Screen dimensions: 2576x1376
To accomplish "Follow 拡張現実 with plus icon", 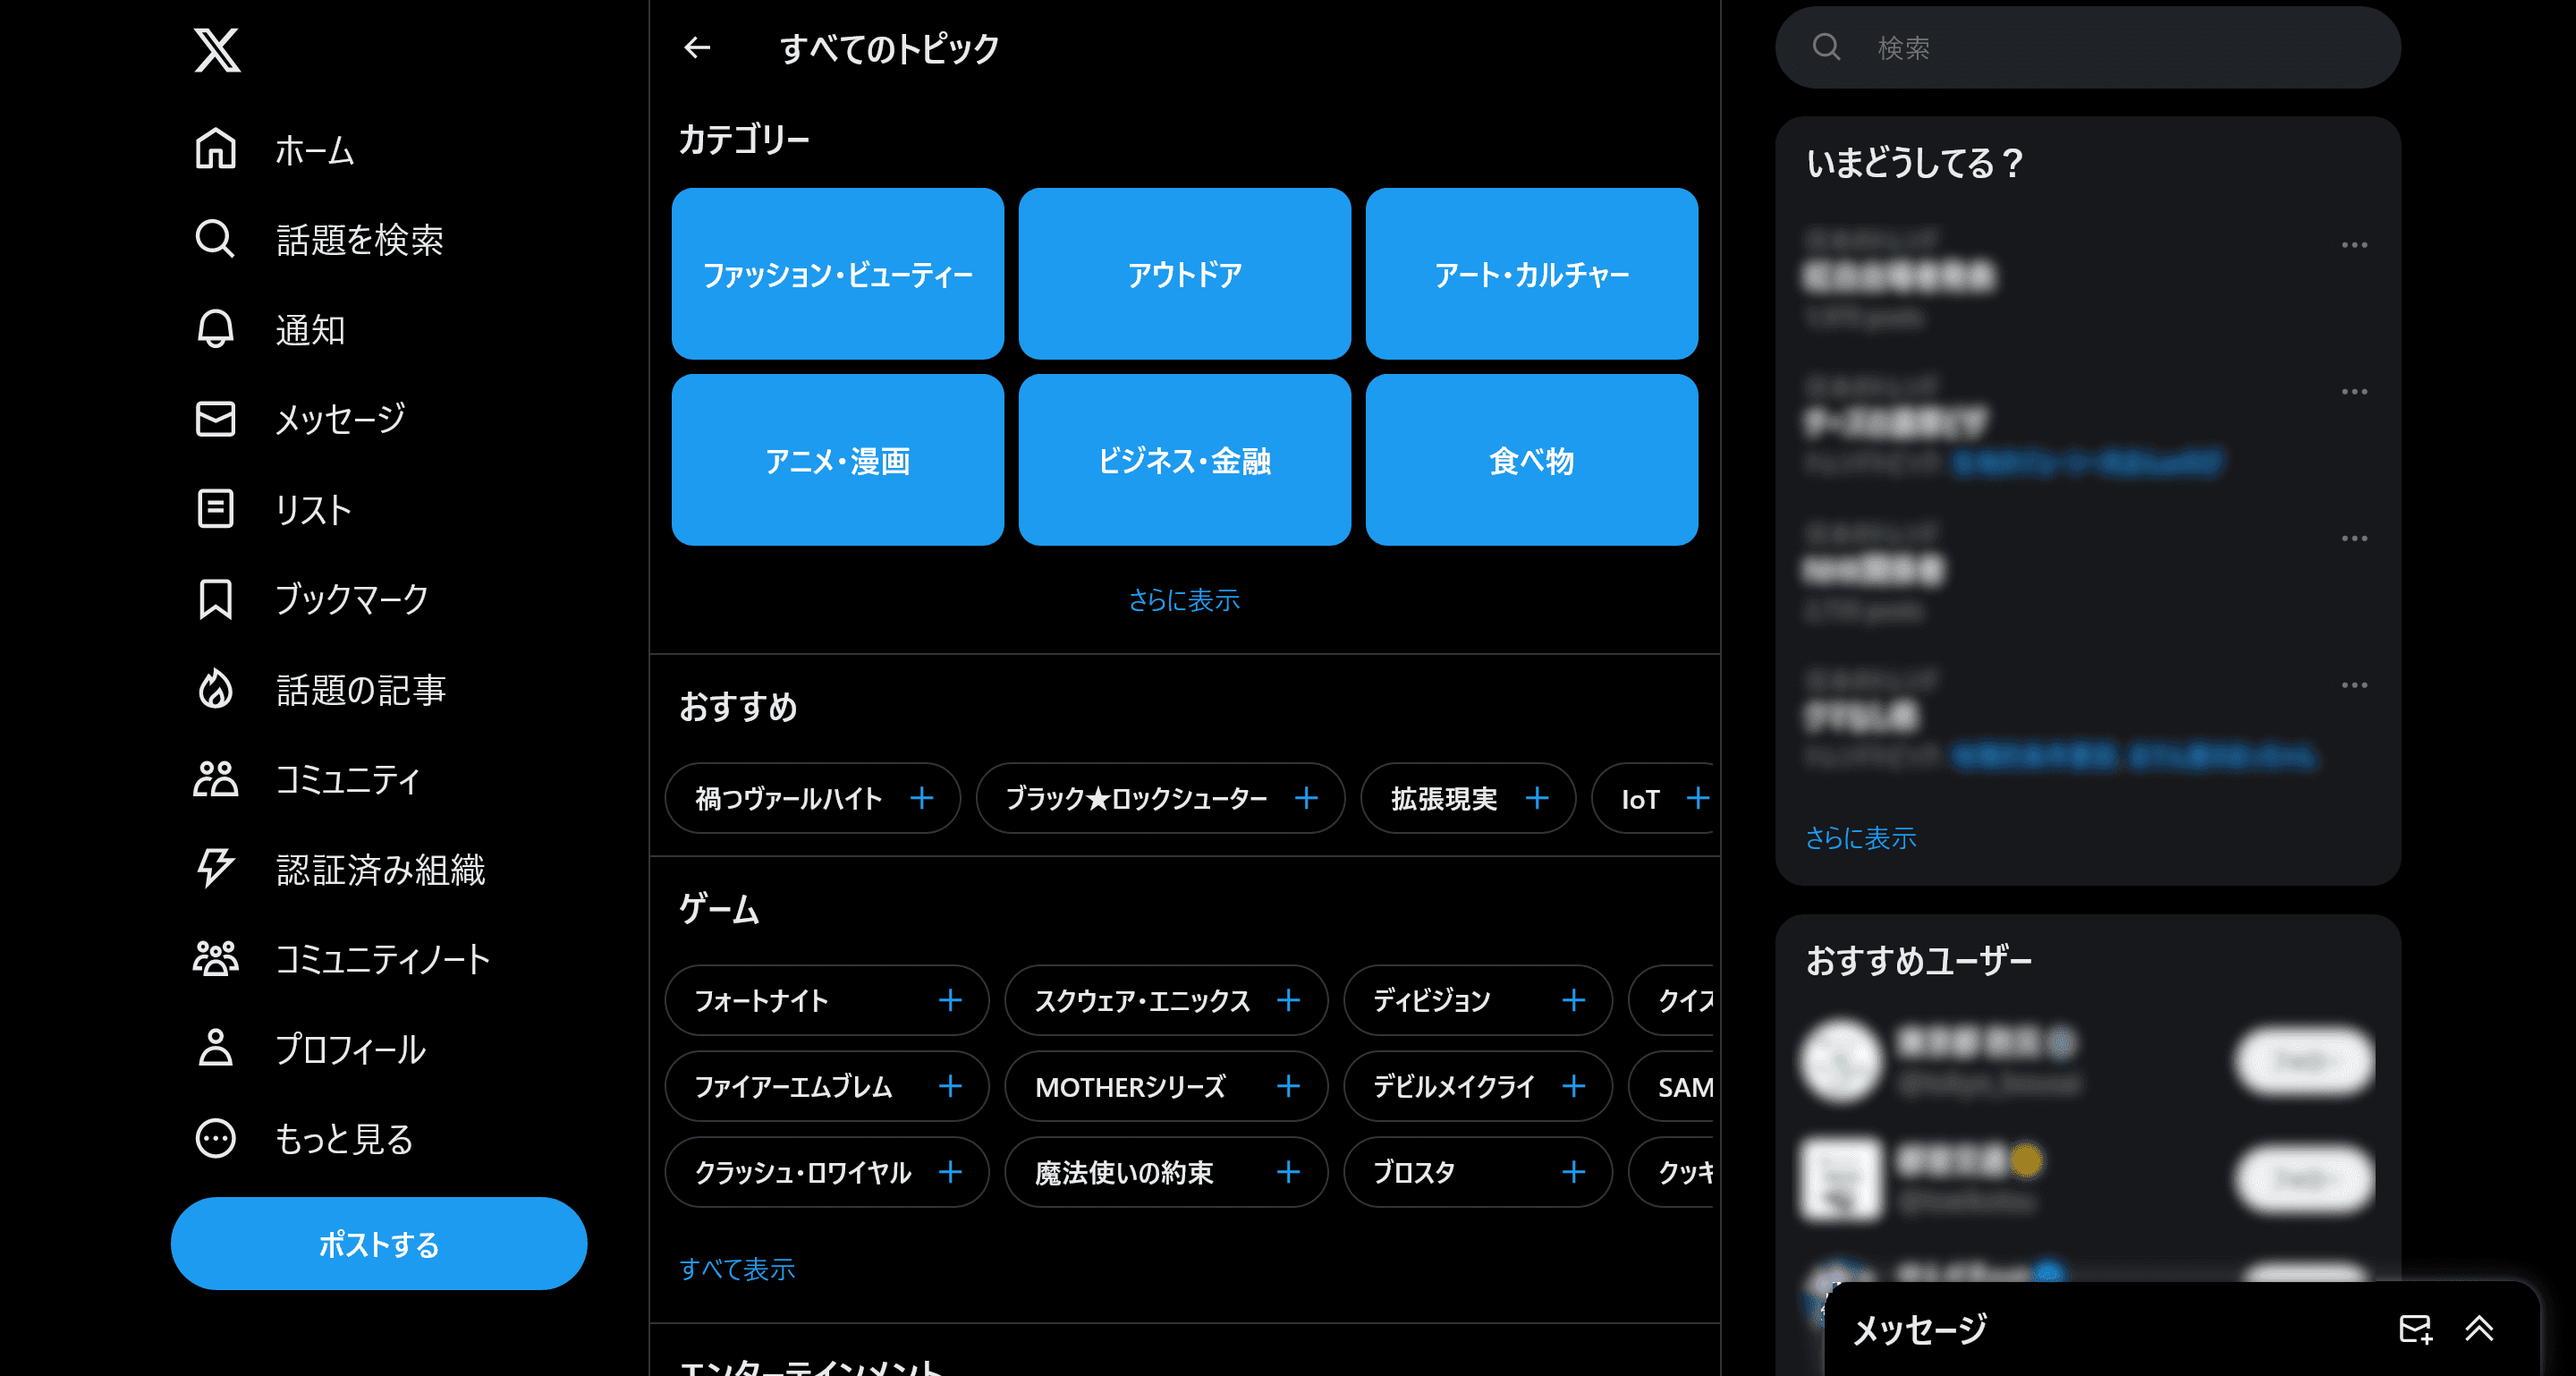I will click(1537, 798).
